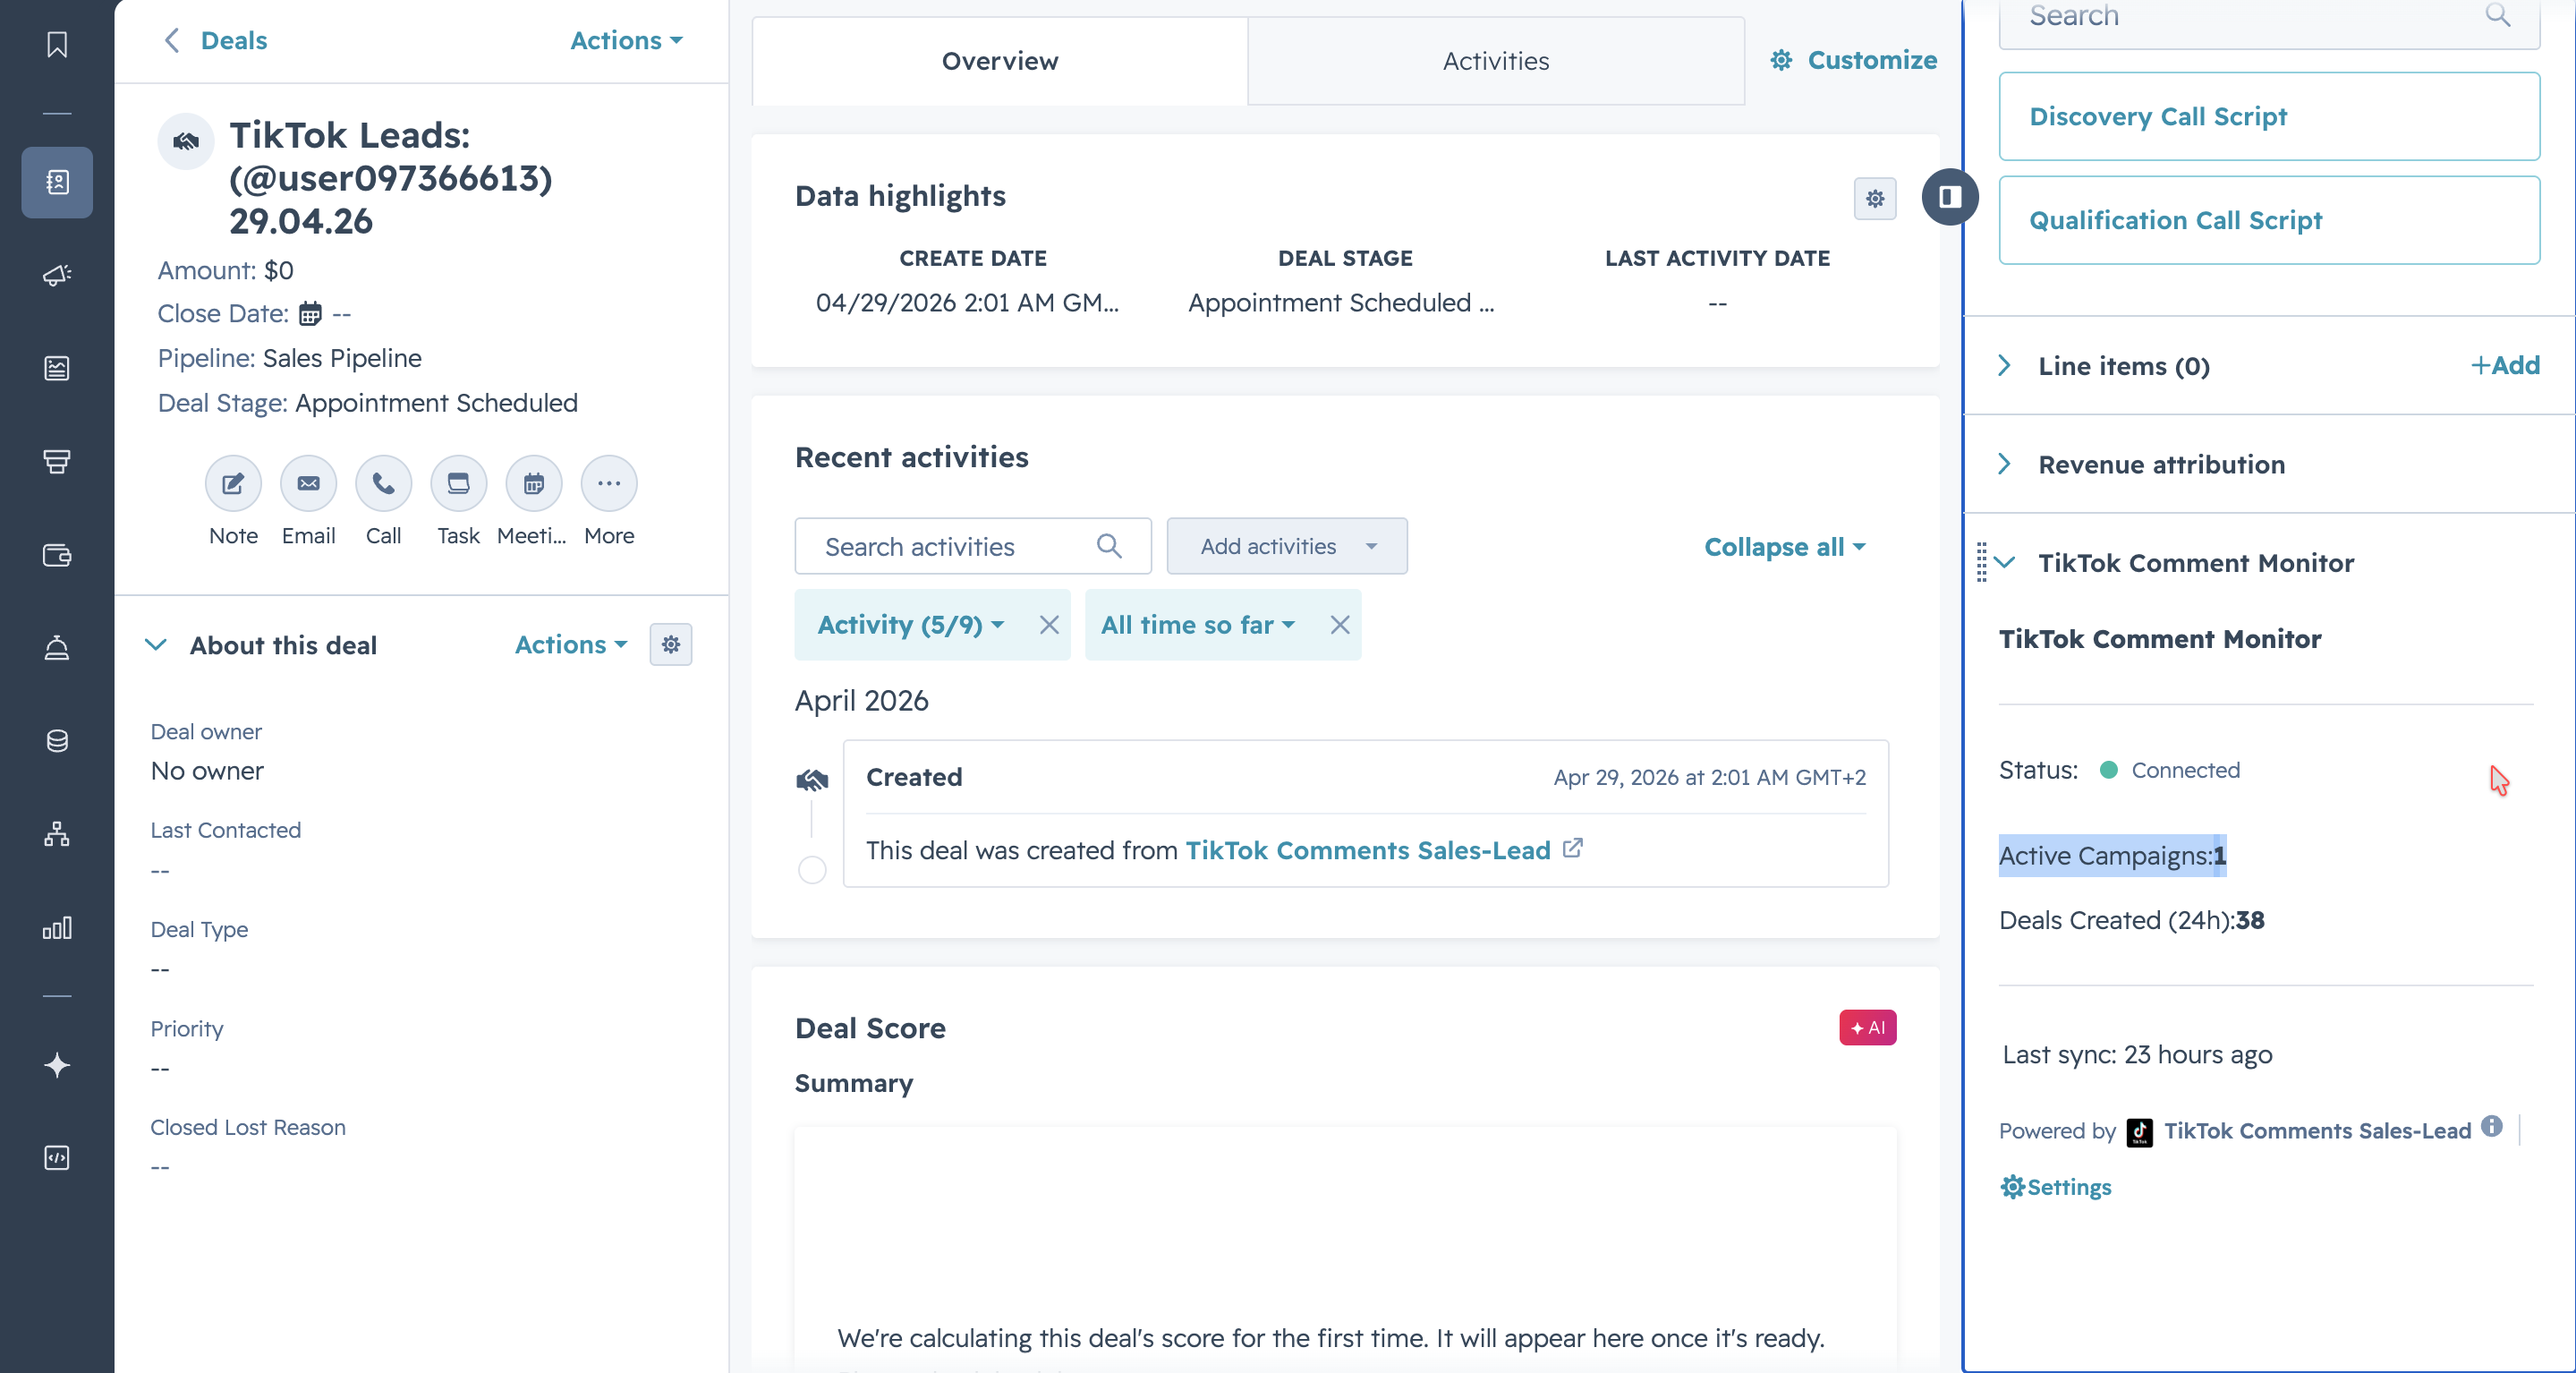Open the CRM contacts sidebar icon
The width and height of the screenshot is (2576, 1373).
point(57,182)
